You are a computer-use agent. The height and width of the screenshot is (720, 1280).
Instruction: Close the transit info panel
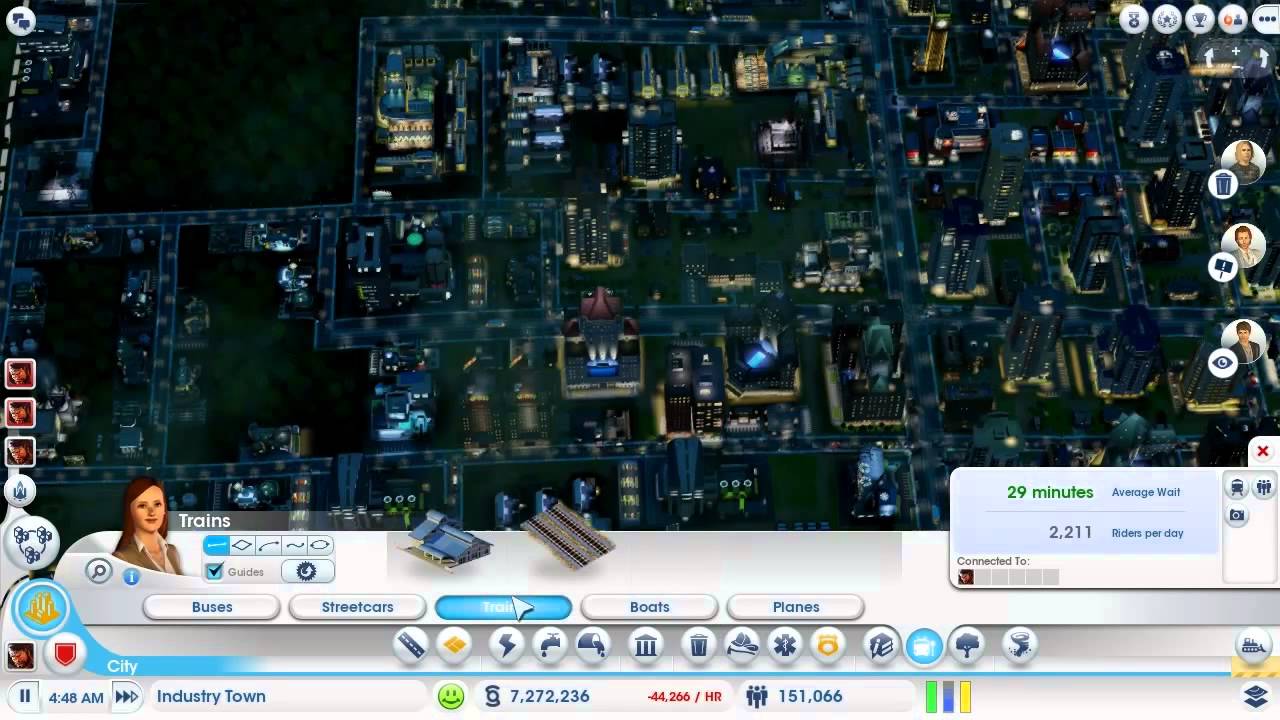(1263, 452)
